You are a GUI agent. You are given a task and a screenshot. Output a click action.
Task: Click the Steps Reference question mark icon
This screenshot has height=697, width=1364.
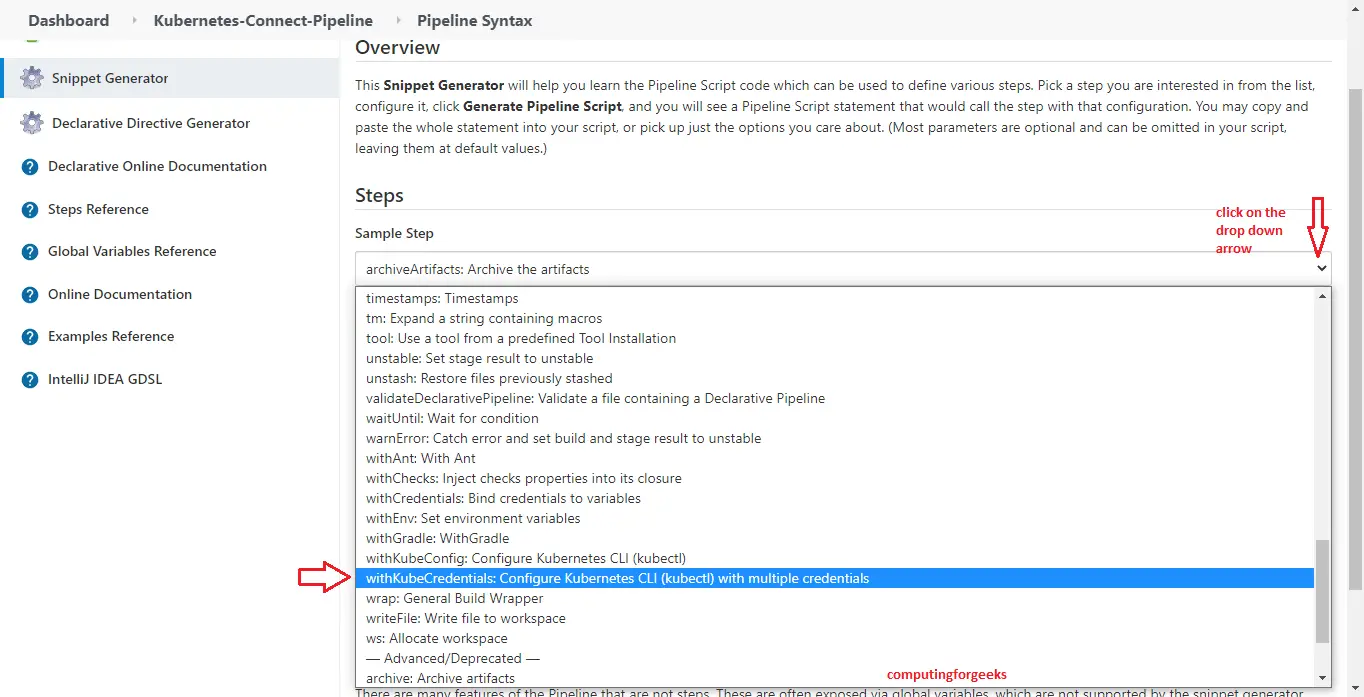tap(30, 210)
